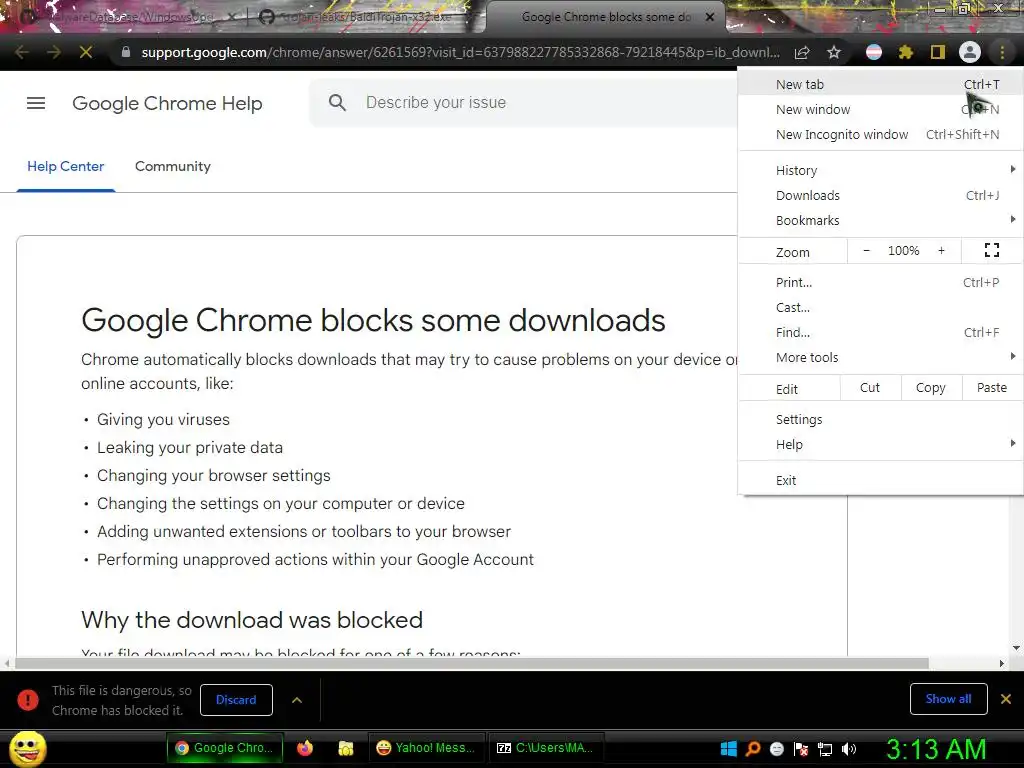This screenshot has height=768, width=1024.
Task: Click the horizontal page scrollbar
Action: coord(472,664)
